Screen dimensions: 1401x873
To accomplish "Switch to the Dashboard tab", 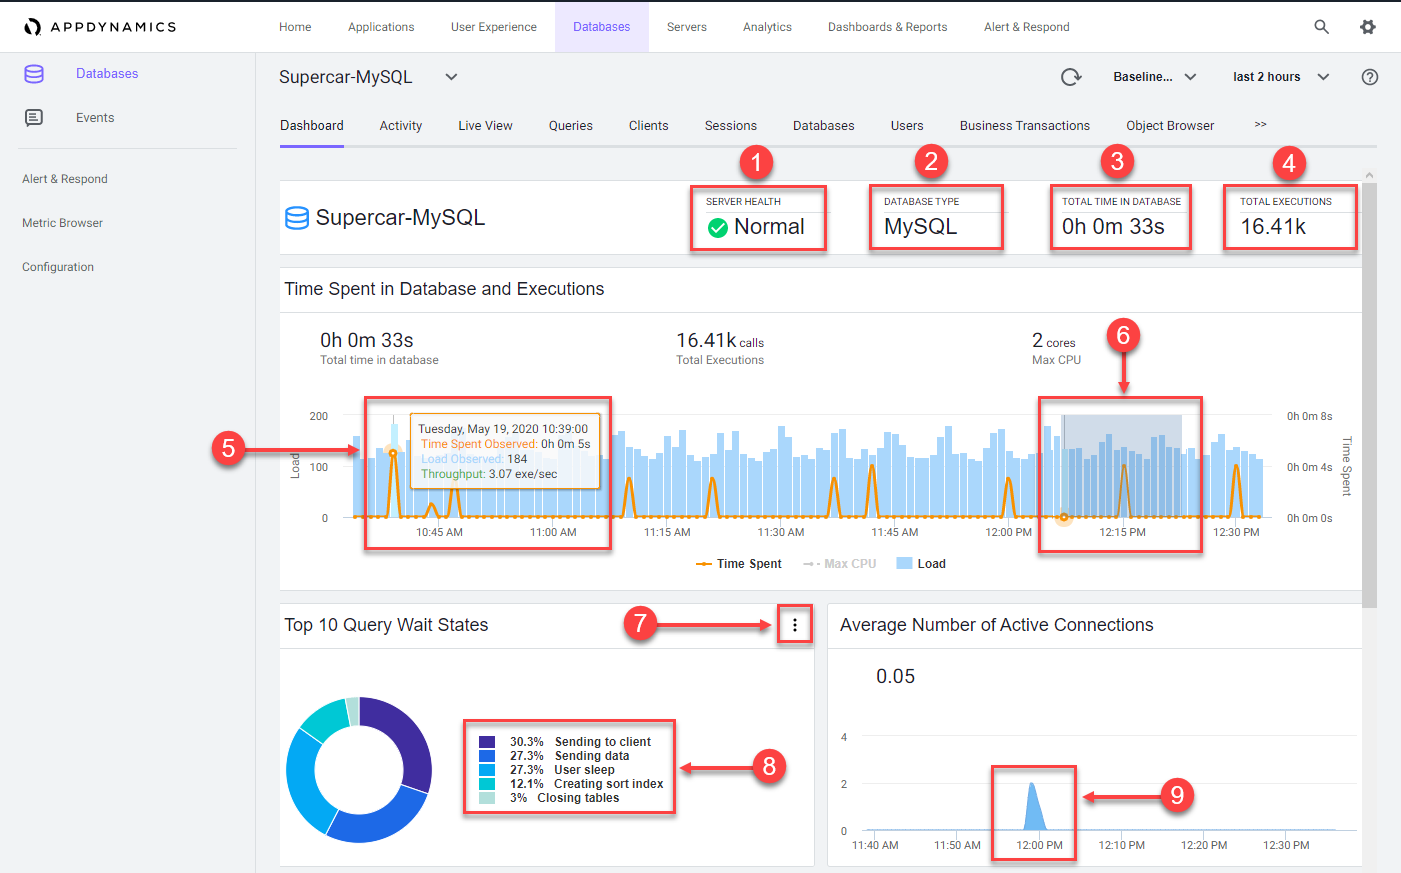I will tap(312, 126).
